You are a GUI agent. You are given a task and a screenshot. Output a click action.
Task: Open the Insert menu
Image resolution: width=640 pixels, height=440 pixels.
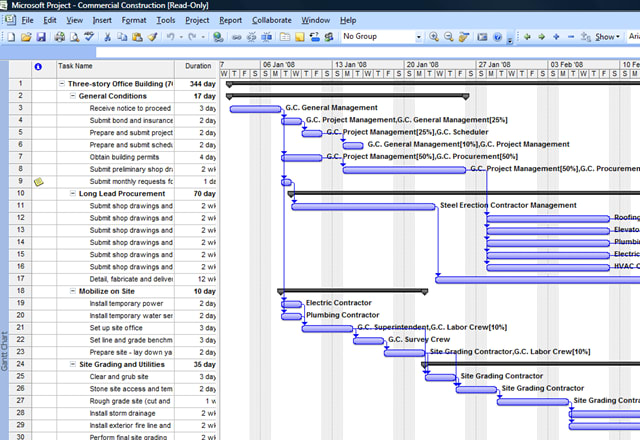pyautogui.click(x=102, y=20)
